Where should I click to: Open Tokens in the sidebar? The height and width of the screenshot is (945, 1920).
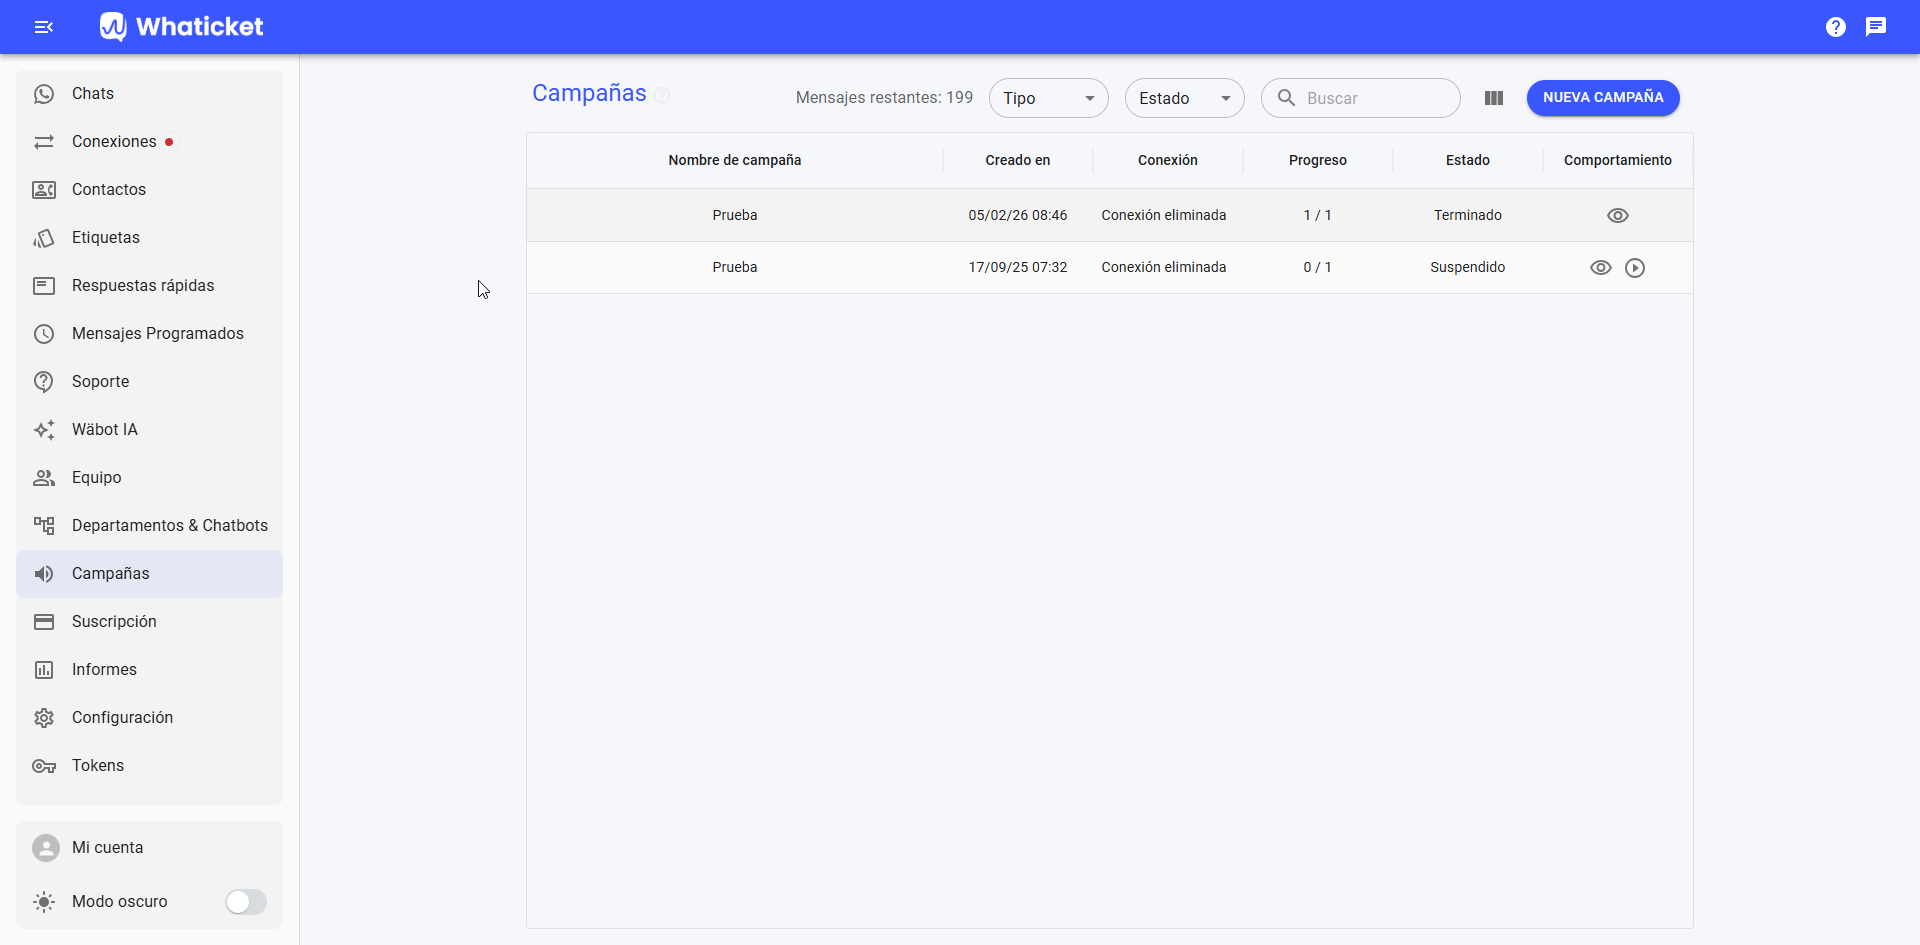pyautogui.click(x=150, y=766)
